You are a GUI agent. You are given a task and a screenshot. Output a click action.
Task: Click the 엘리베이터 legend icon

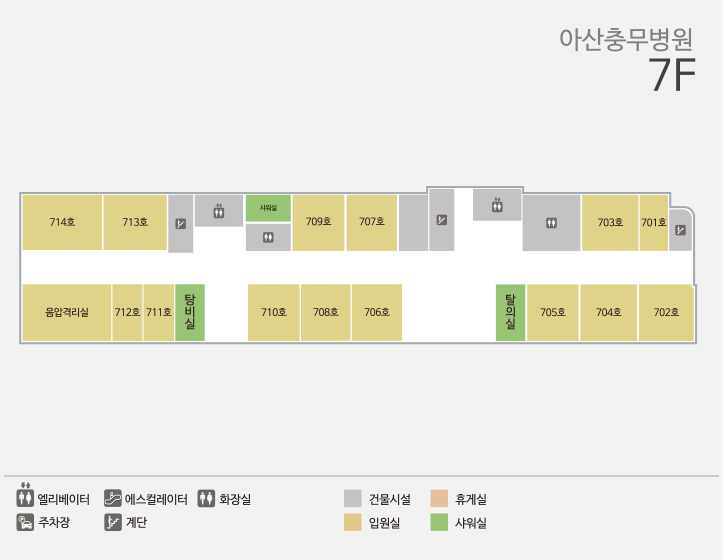(26, 497)
